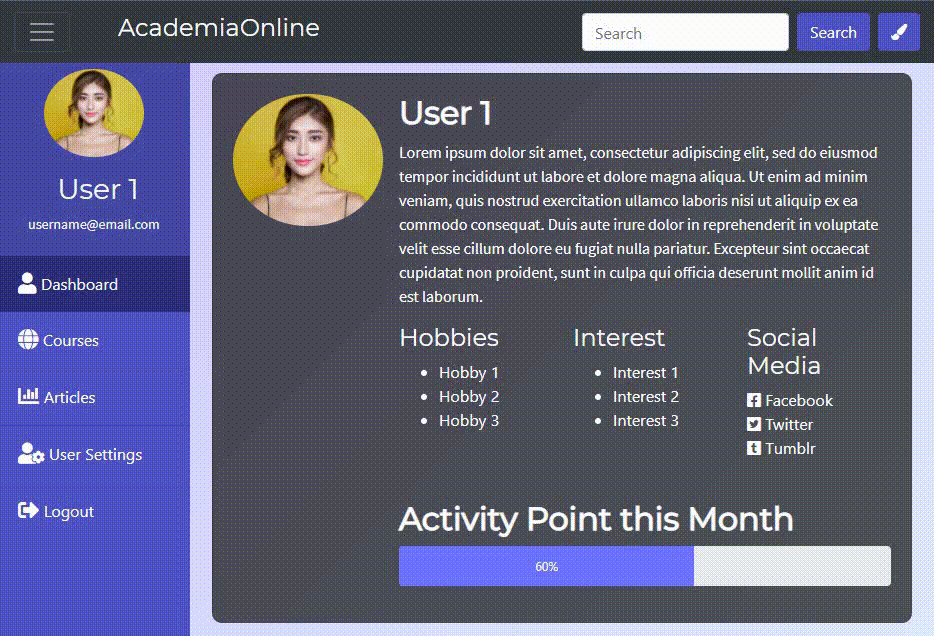Click the User Settings gear icon
934x636 pixels.
click(31, 453)
